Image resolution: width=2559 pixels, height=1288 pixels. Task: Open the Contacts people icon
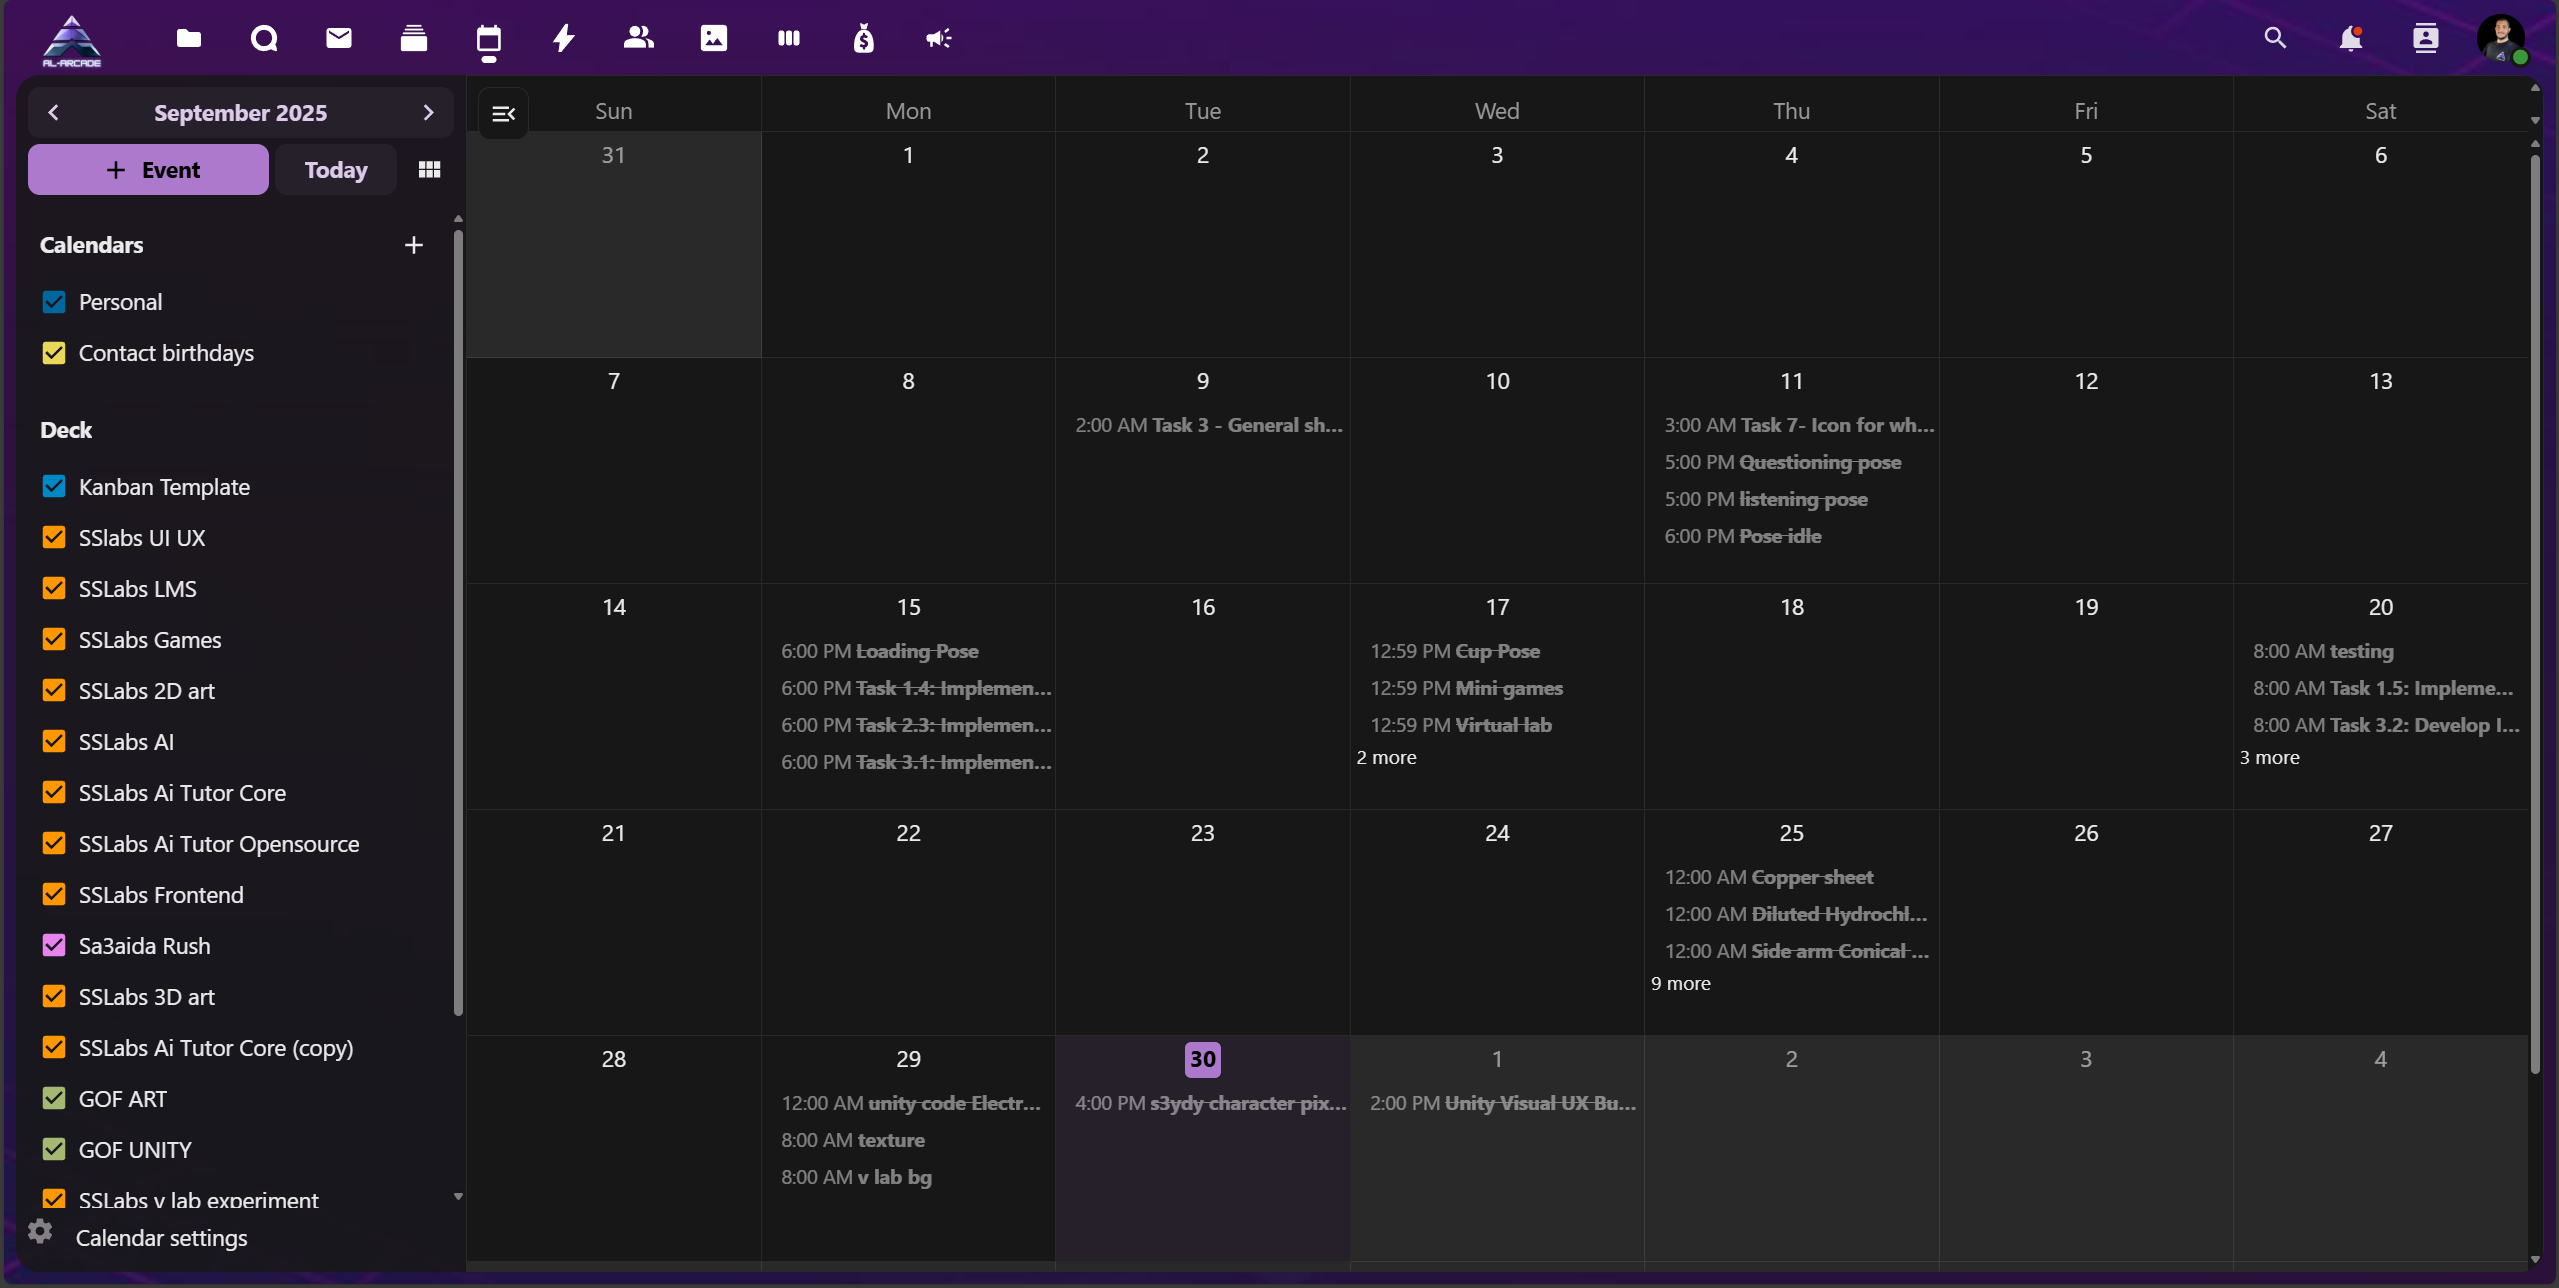pyautogui.click(x=638, y=38)
